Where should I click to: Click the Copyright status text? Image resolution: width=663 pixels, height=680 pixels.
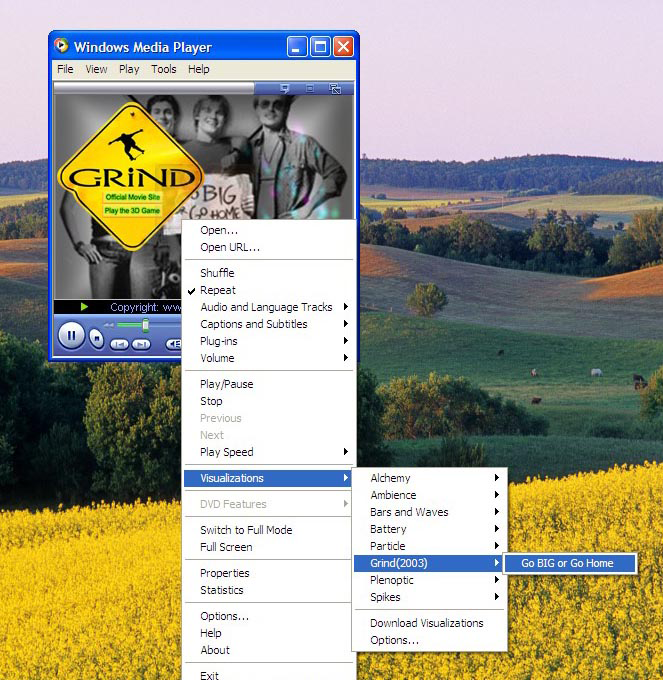(x=146, y=307)
